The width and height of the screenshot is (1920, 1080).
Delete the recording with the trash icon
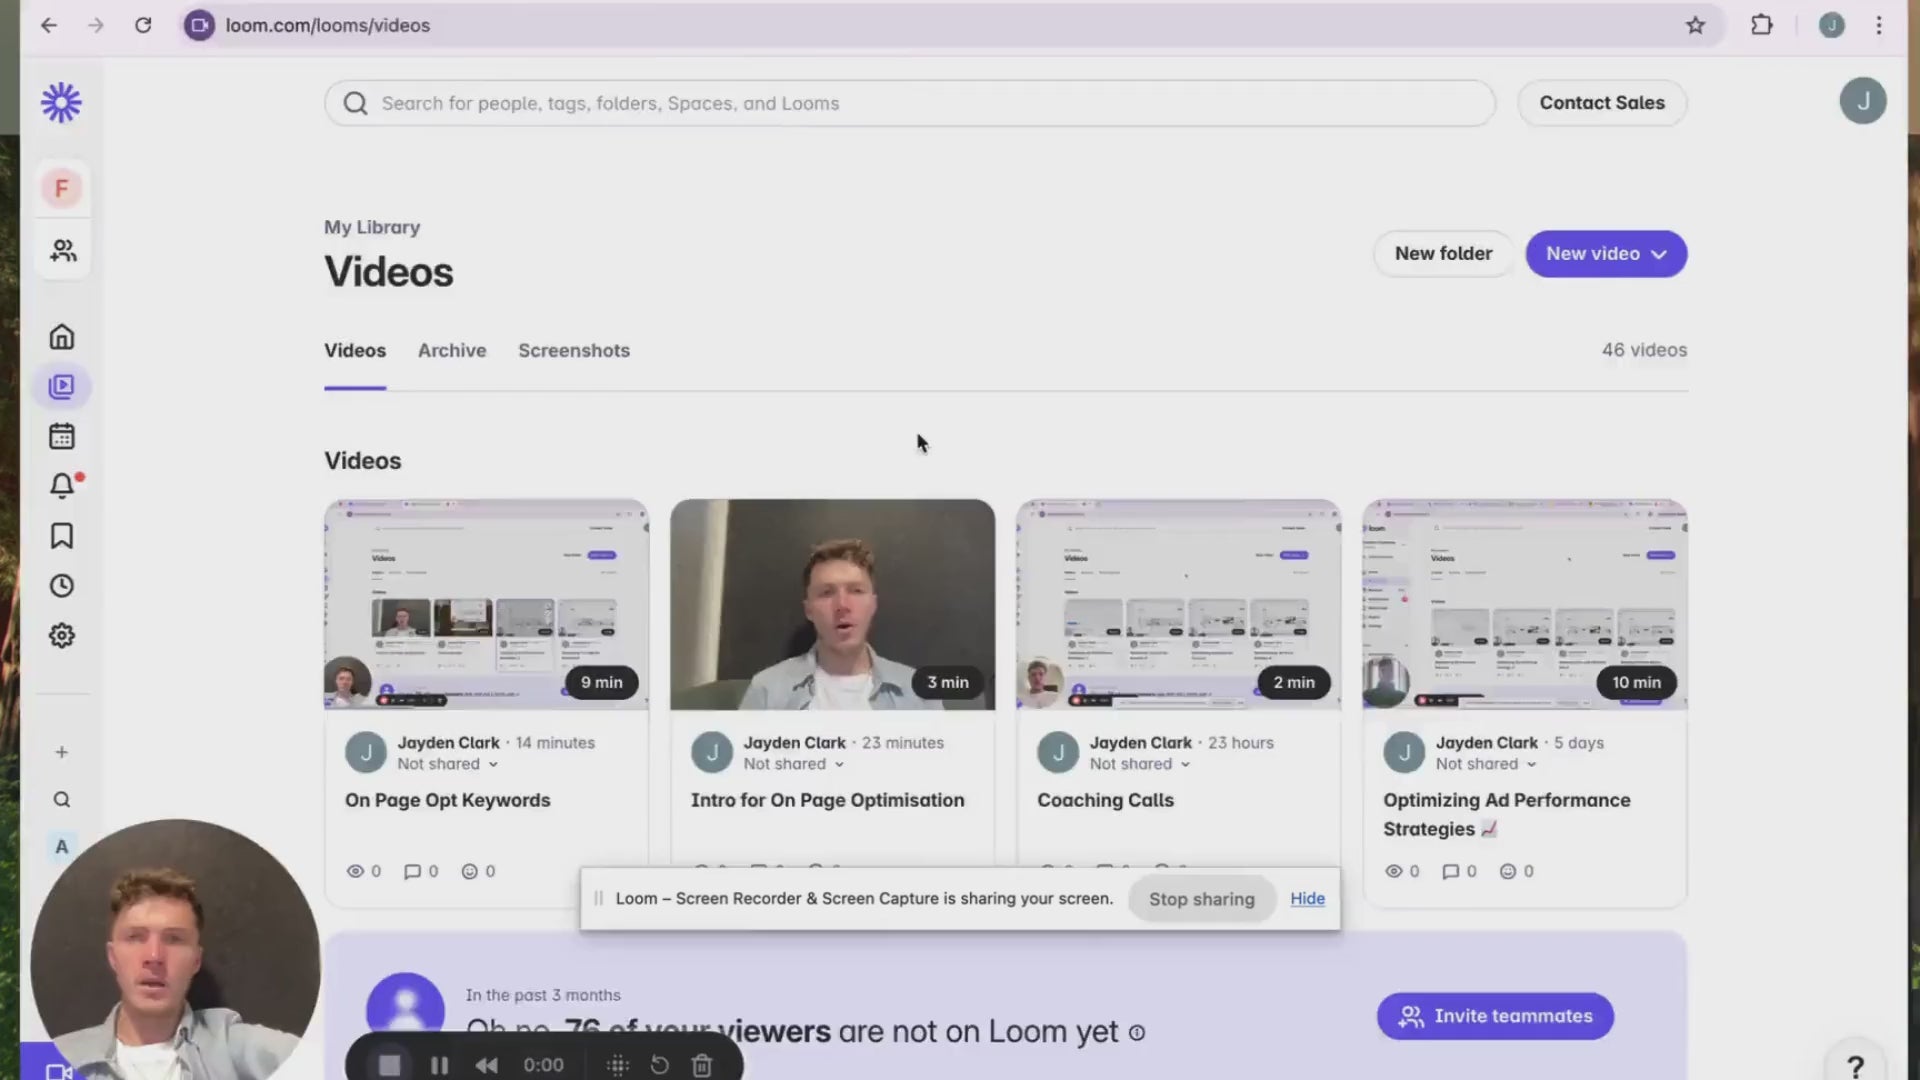(x=702, y=1065)
